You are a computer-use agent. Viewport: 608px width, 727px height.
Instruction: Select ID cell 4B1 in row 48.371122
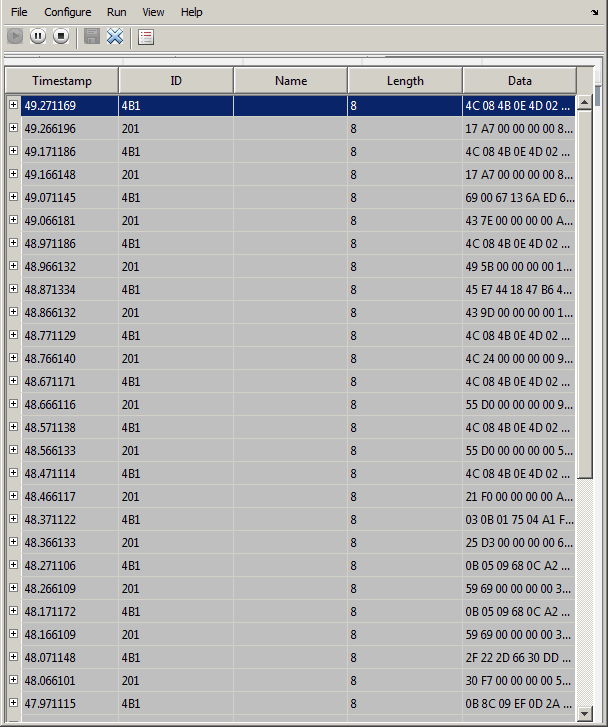click(x=176, y=520)
